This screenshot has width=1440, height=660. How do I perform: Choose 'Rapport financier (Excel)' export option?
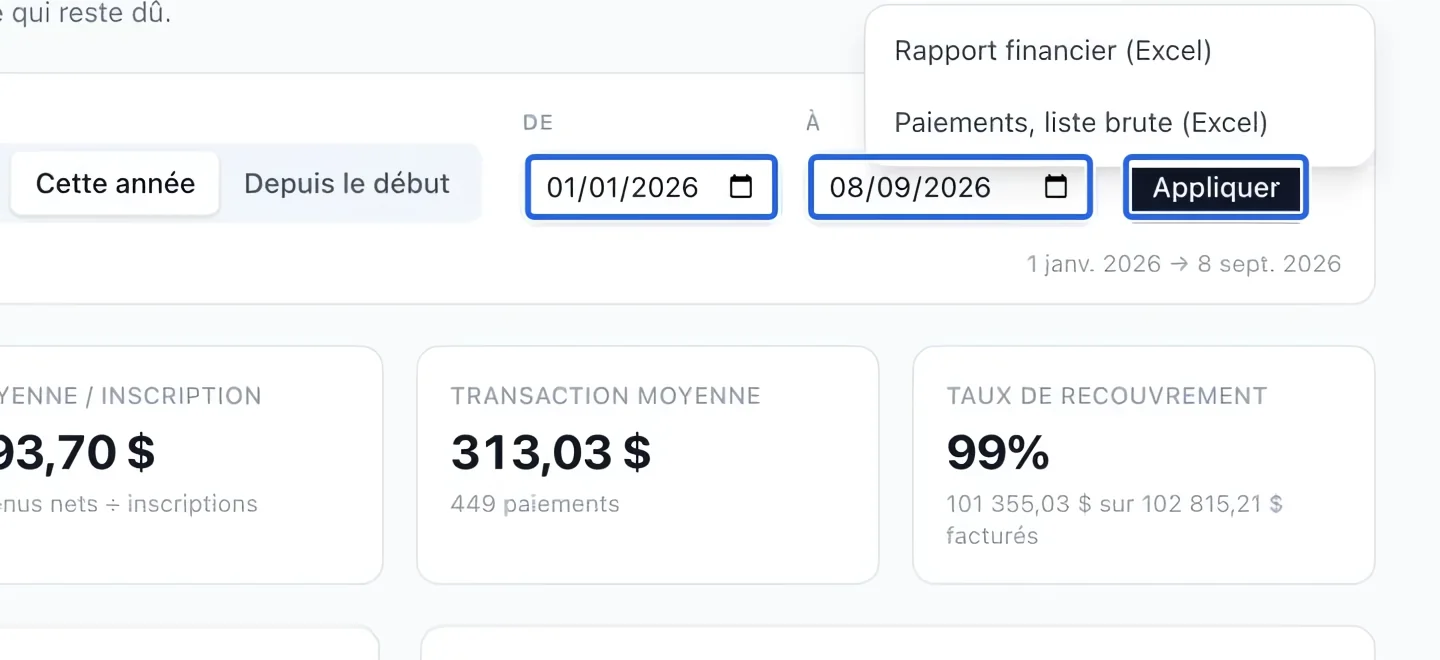[x=1053, y=51]
